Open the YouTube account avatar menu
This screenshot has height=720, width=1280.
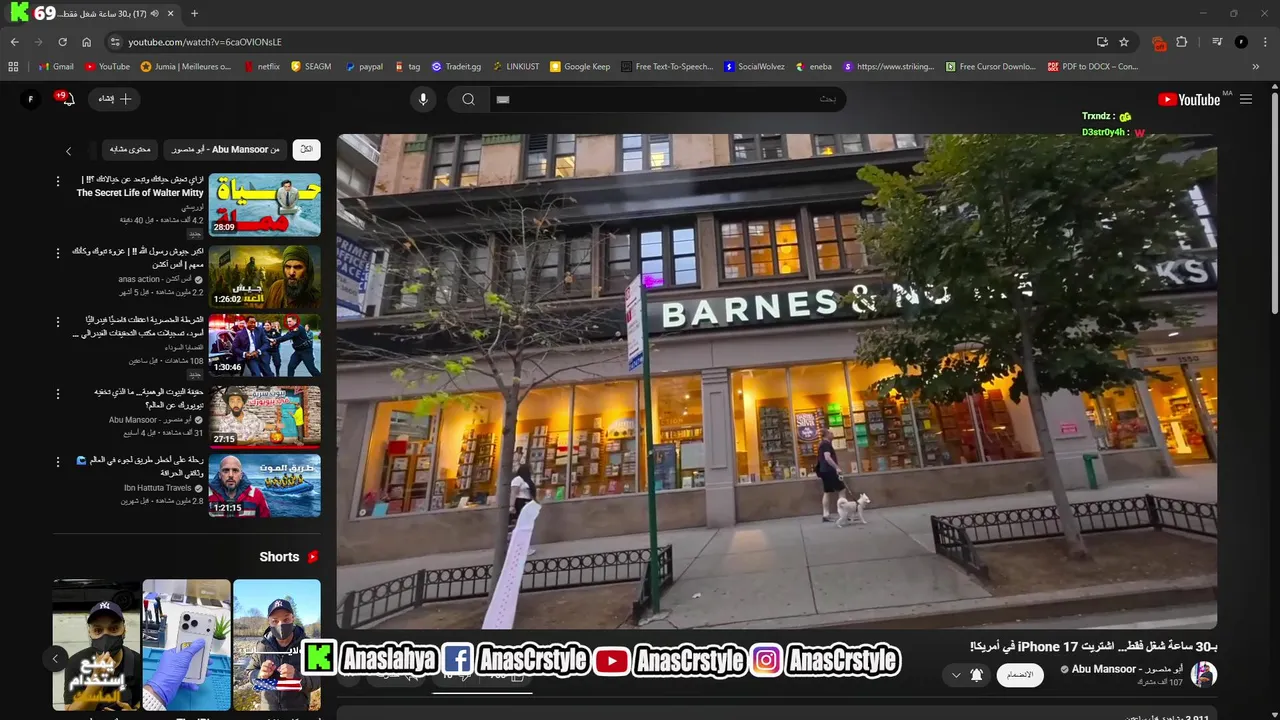30,99
